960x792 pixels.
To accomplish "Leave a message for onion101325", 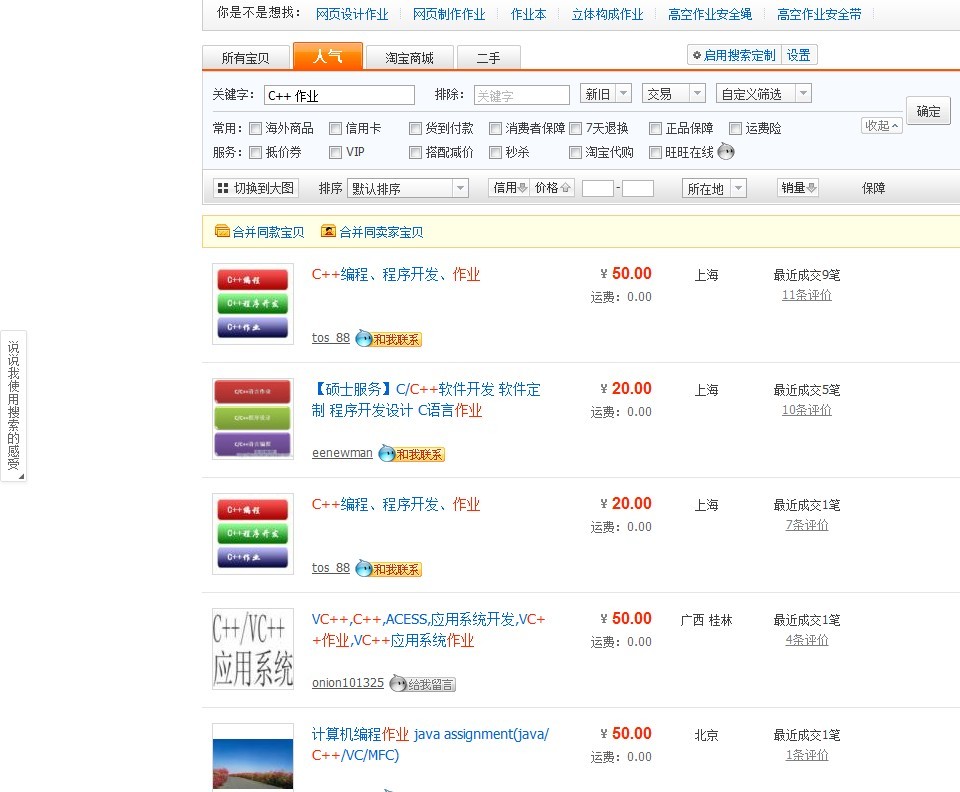I will coord(422,684).
